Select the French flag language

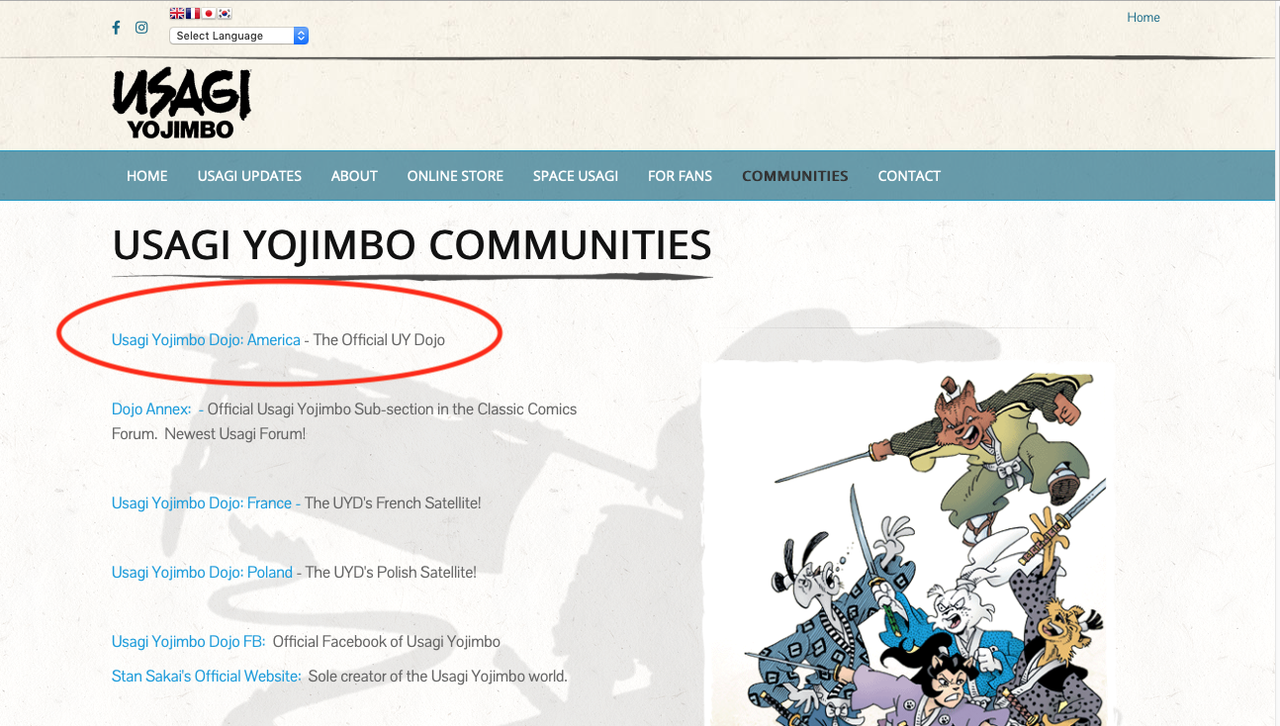[x=193, y=14]
